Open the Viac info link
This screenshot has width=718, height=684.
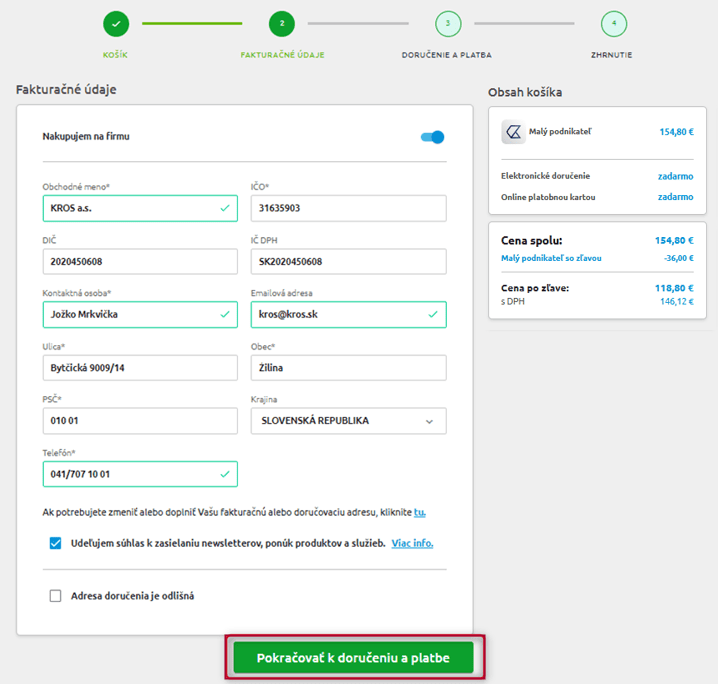pos(412,543)
